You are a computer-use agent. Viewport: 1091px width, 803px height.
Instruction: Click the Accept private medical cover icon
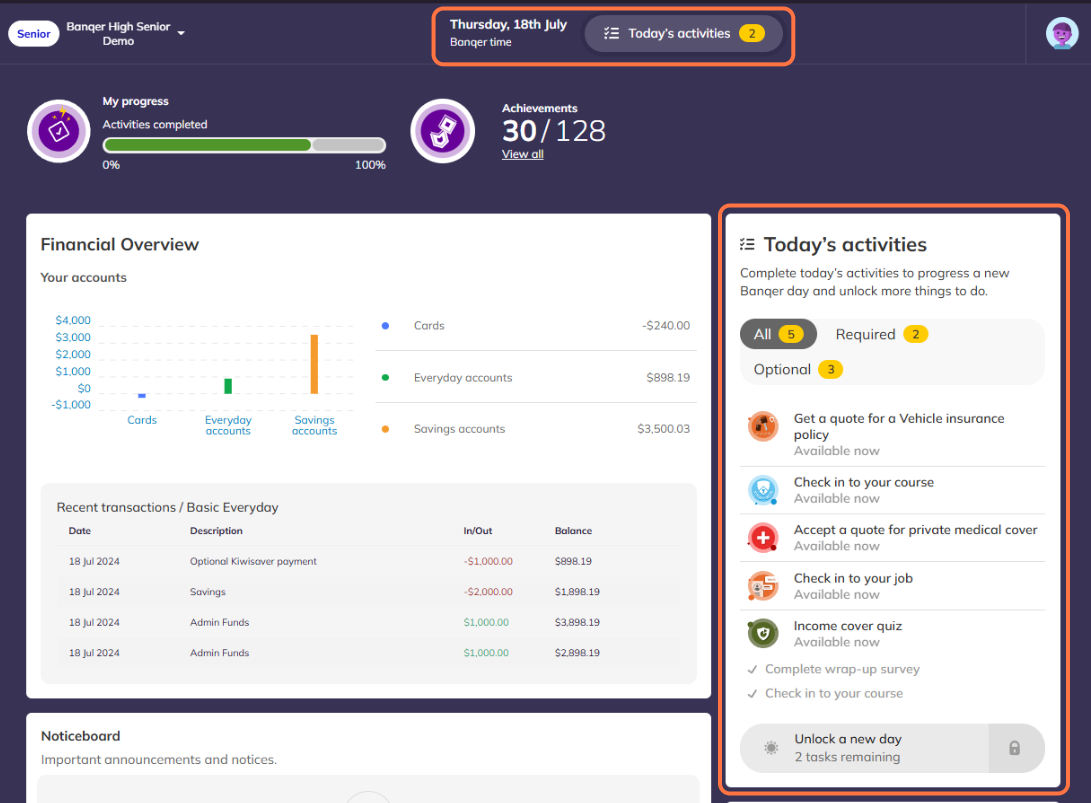point(763,538)
